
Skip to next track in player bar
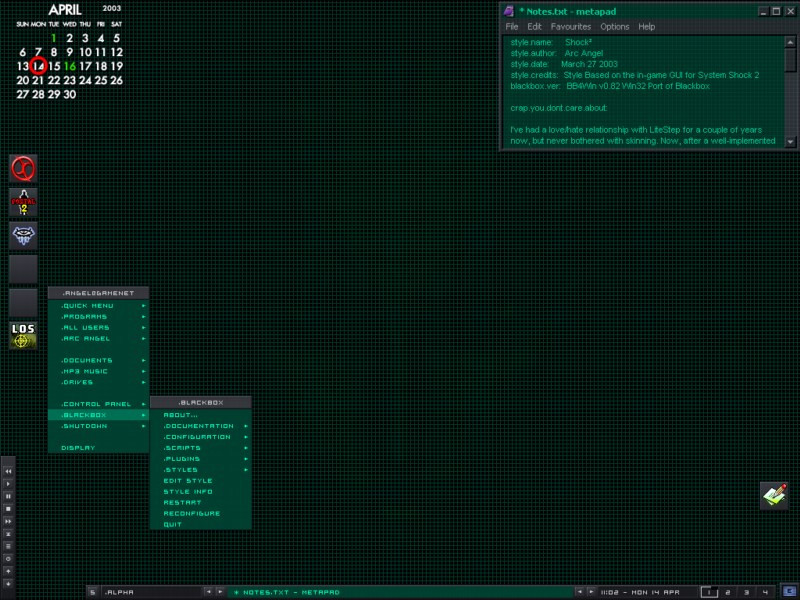coord(8,521)
